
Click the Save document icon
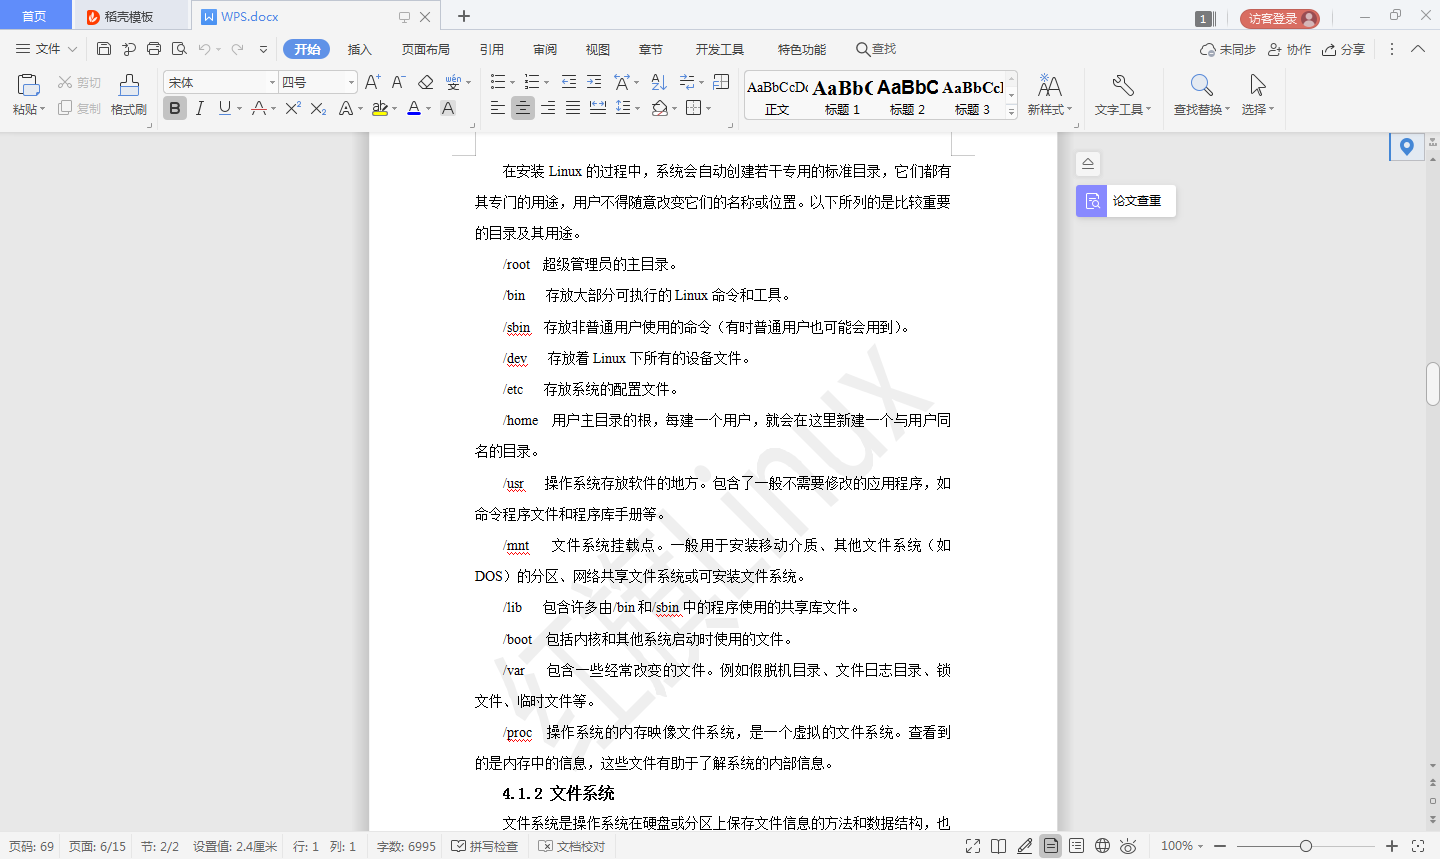[104, 49]
